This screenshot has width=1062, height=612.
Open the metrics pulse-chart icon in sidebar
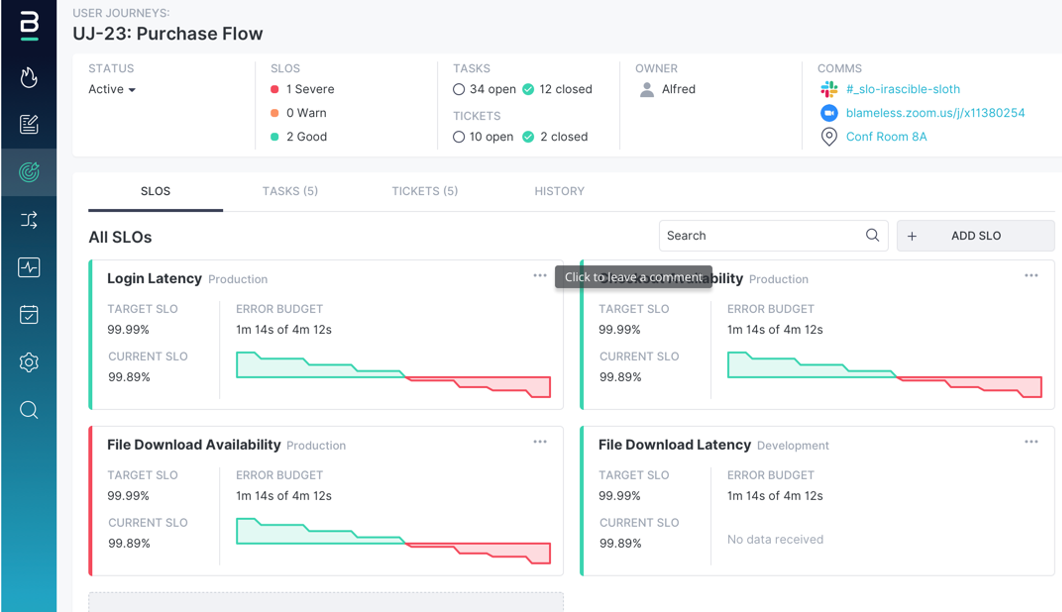pyautogui.click(x=29, y=267)
